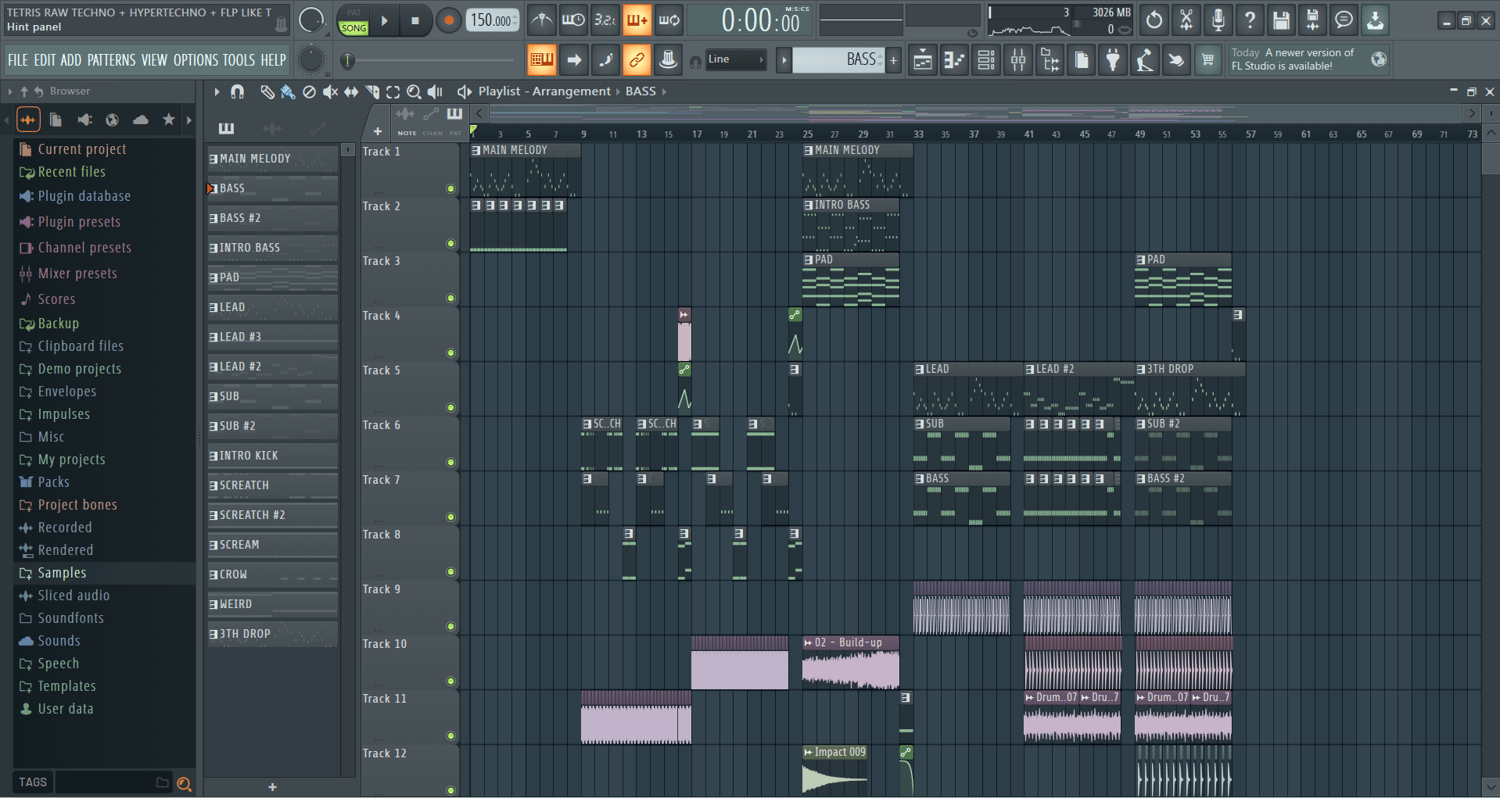Open the Line snap dropdown

pos(736,60)
